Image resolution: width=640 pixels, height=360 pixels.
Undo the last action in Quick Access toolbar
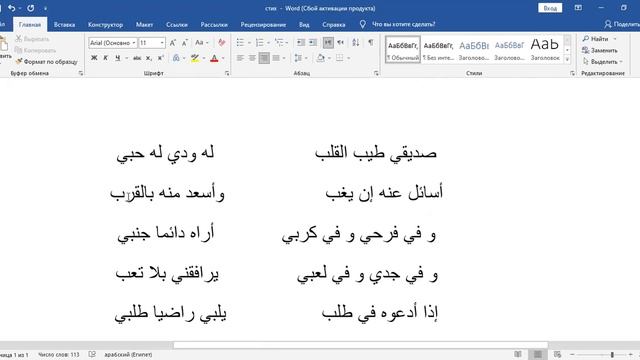(11, 8)
